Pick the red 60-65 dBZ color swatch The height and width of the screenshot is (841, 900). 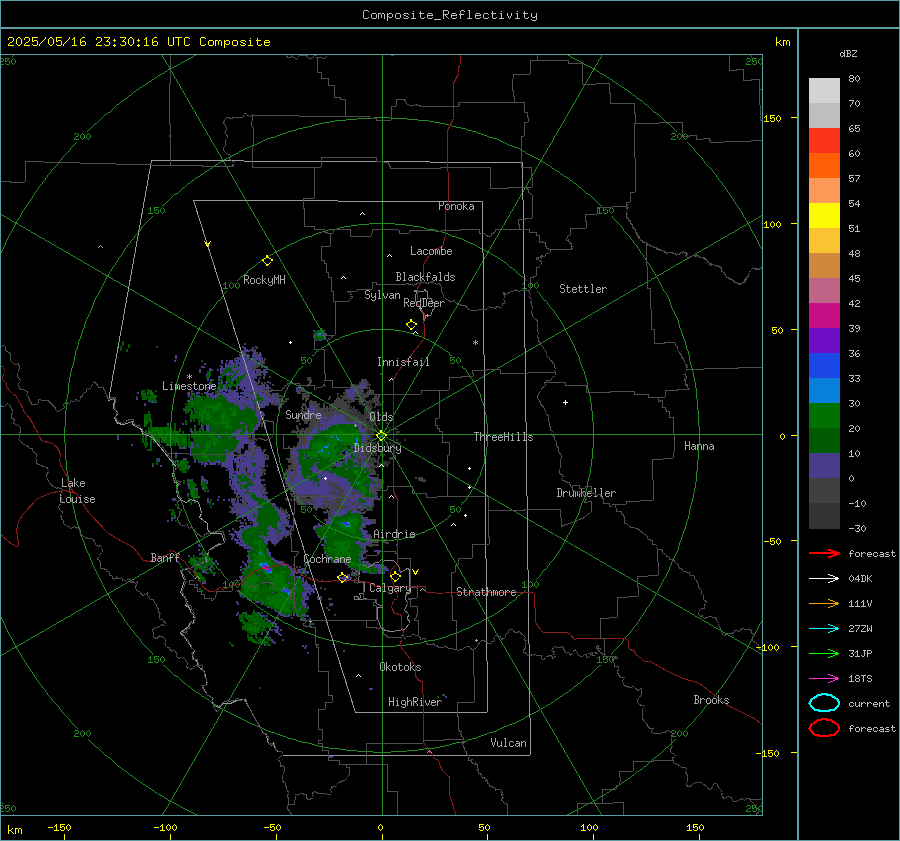pyautogui.click(x=824, y=141)
